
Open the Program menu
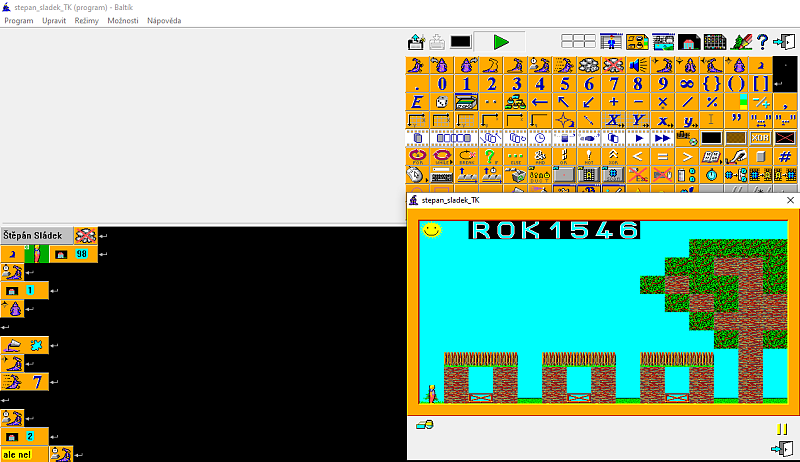(19, 20)
